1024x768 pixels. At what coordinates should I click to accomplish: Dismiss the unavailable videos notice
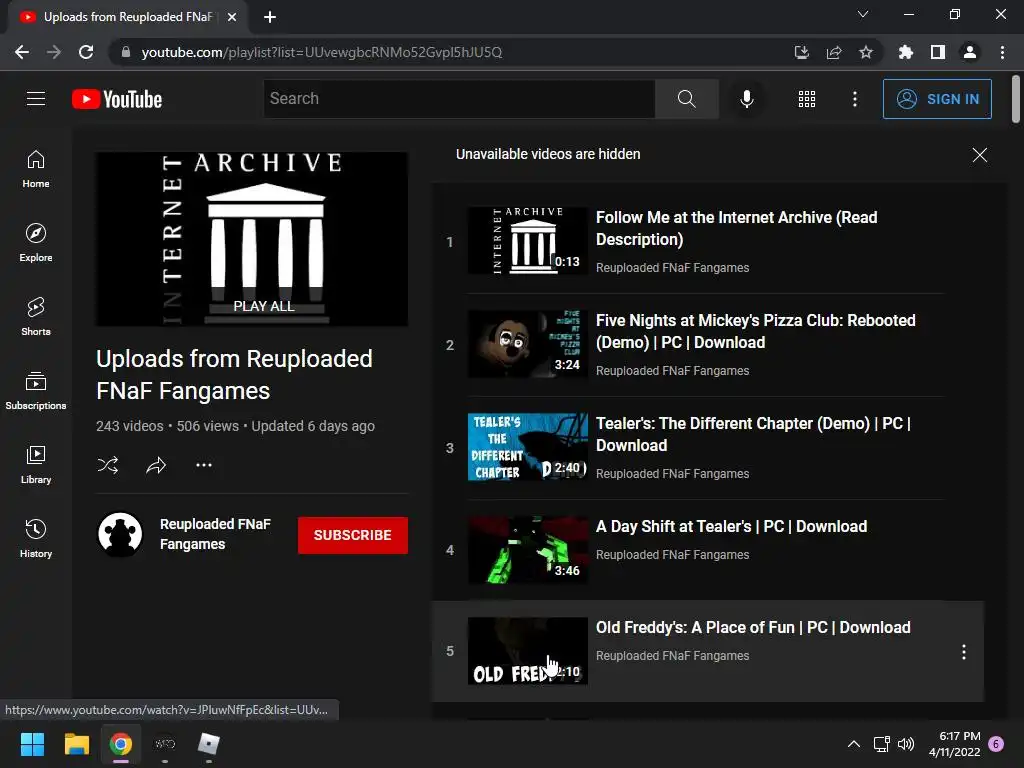coord(979,155)
